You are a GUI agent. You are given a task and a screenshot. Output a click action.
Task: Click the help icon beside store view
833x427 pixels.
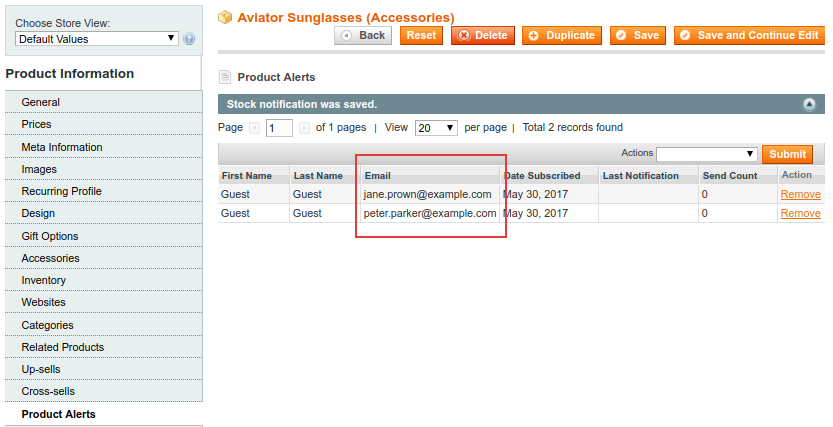tap(189, 39)
